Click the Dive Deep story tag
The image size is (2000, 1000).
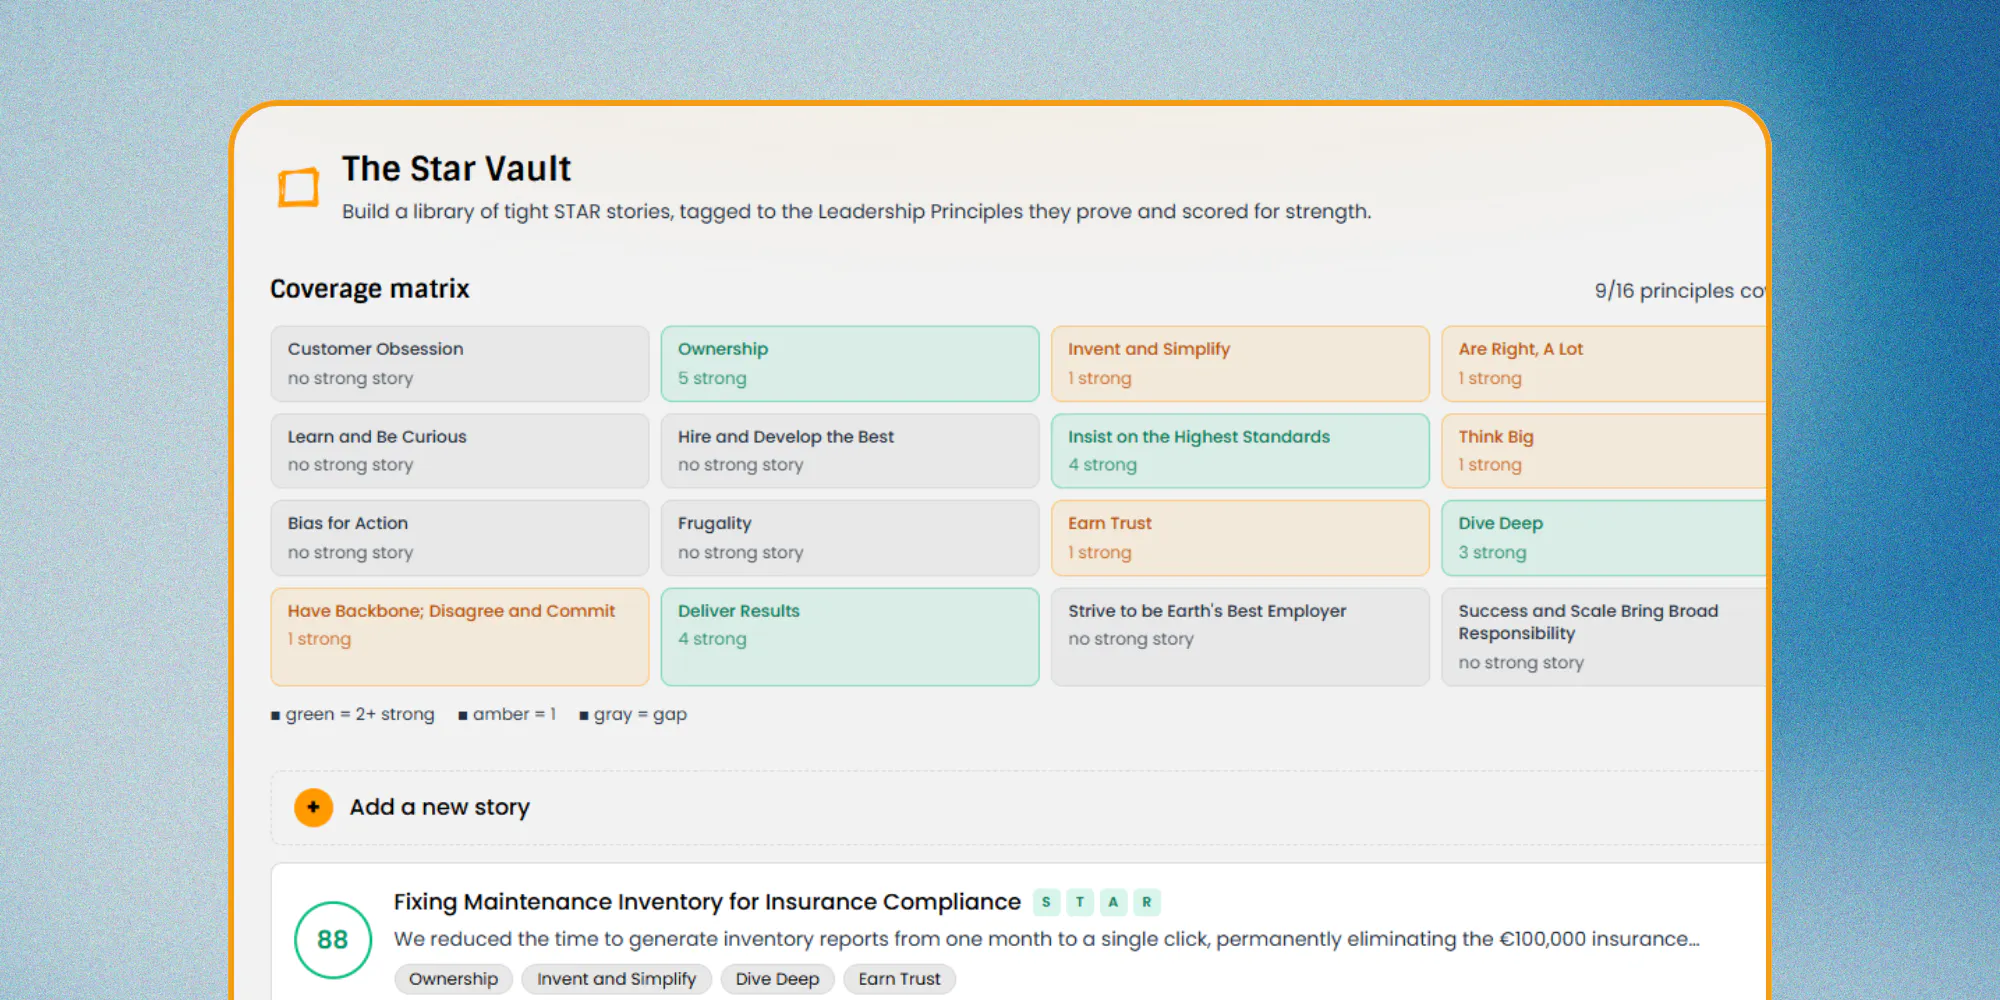coord(777,979)
